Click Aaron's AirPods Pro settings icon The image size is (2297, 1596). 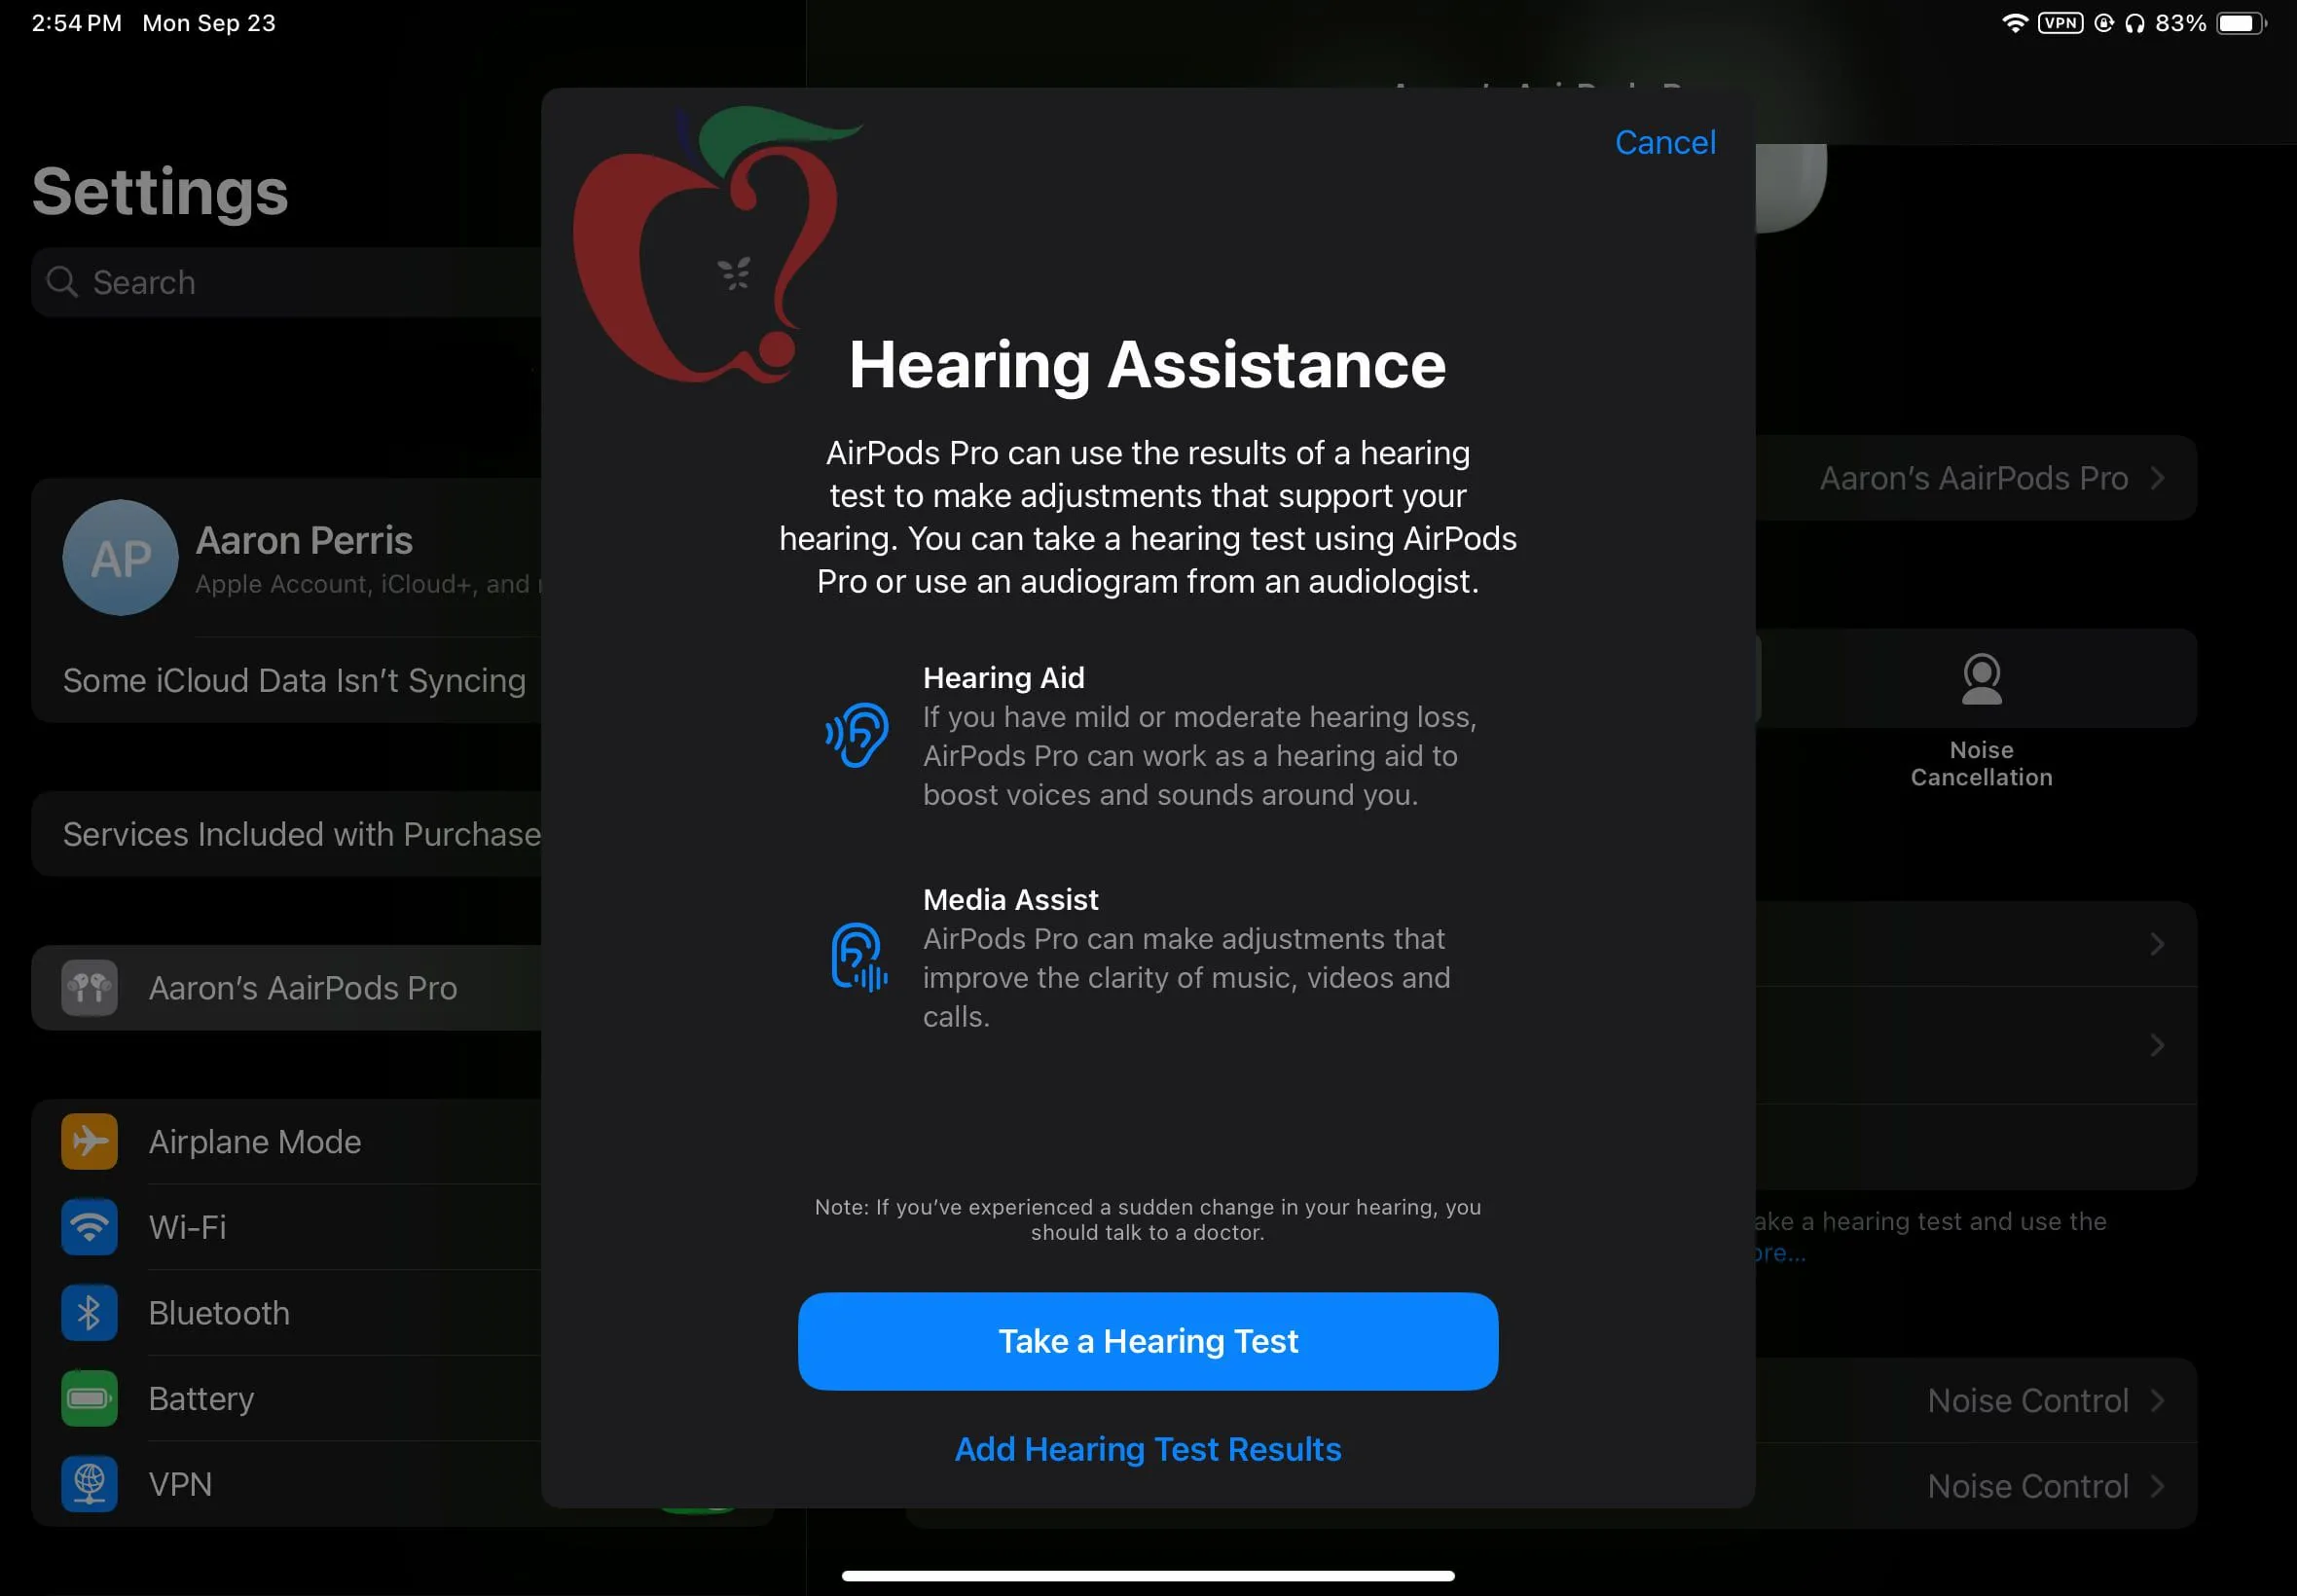[91, 987]
